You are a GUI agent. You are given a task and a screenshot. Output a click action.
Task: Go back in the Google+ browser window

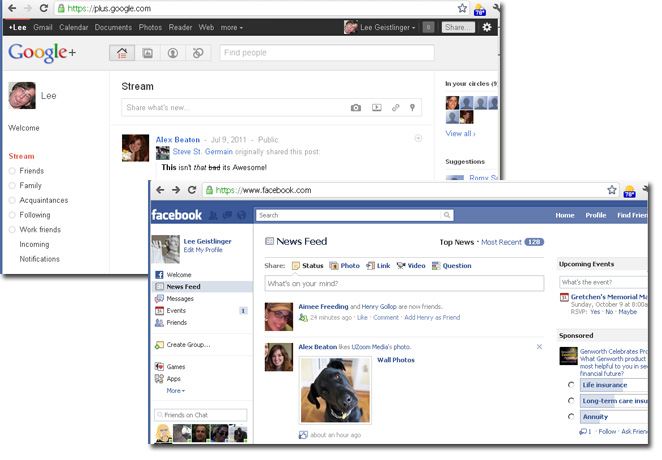[x=12, y=8]
